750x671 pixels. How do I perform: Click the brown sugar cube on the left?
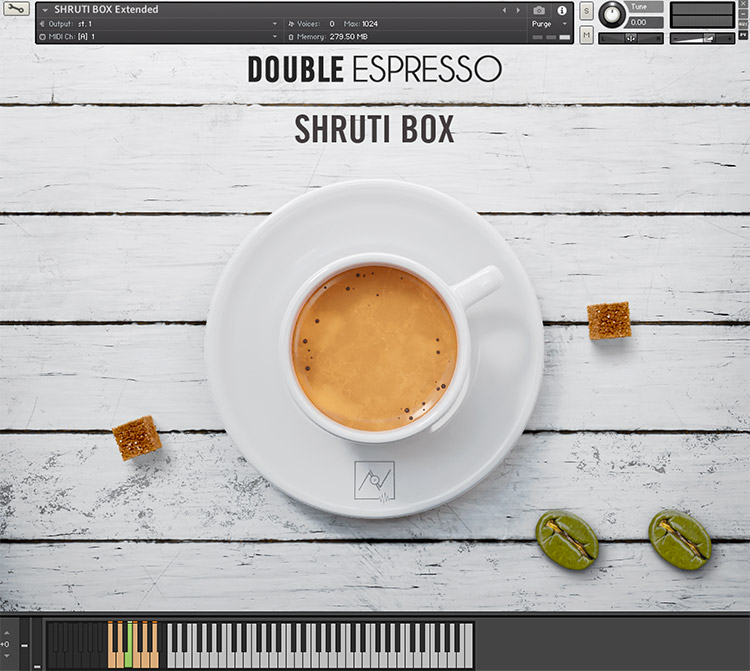tap(137, 438)
